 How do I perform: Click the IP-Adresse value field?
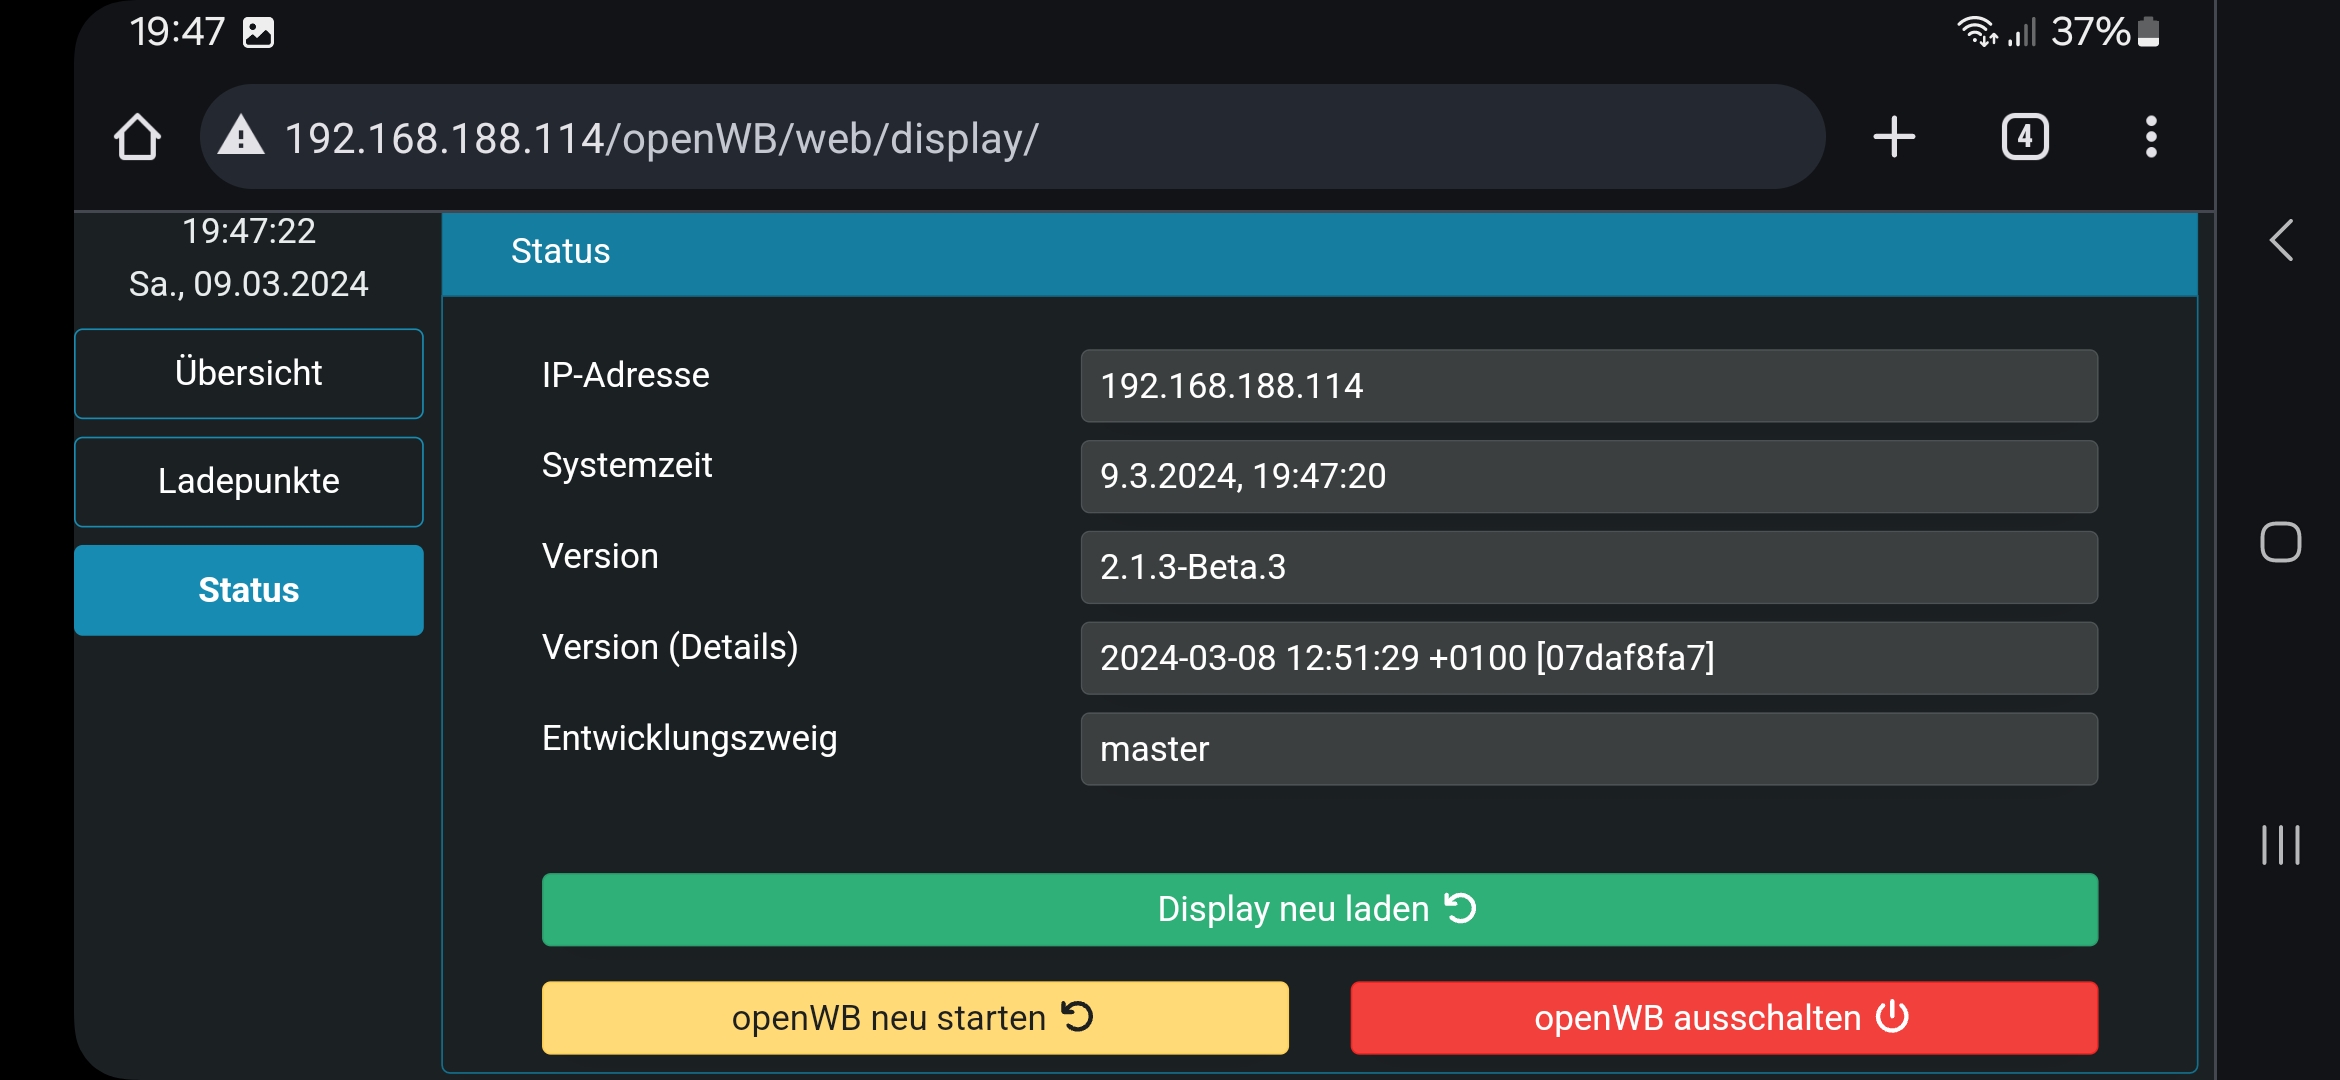coord(1588,385)
